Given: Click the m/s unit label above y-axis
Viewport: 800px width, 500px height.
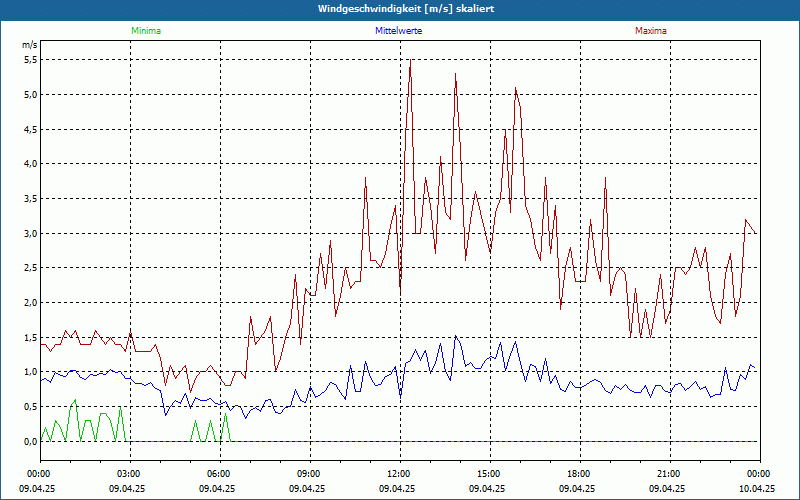Looking at the screenshot, I should click(x=30, y=45).
